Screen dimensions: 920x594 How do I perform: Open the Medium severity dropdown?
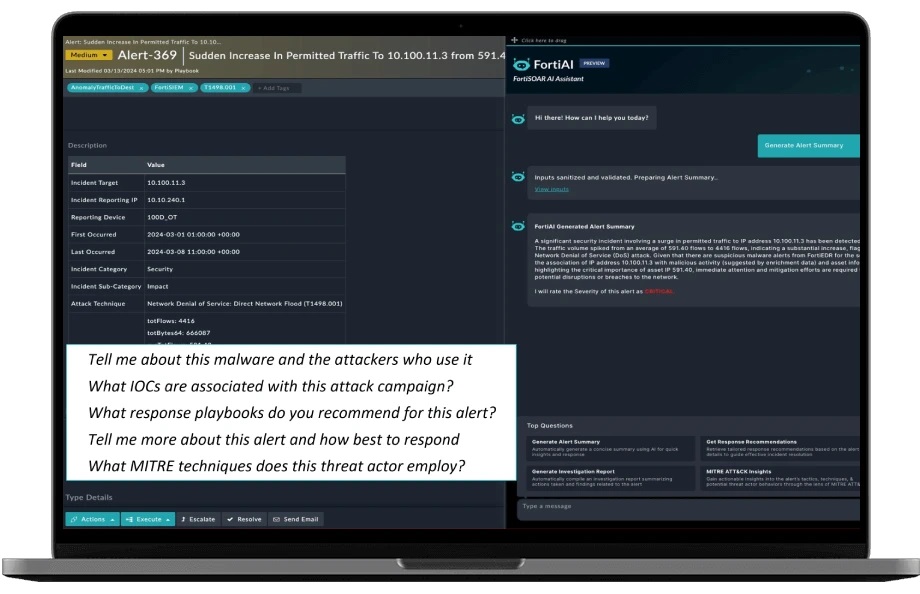tap(88, 56)
